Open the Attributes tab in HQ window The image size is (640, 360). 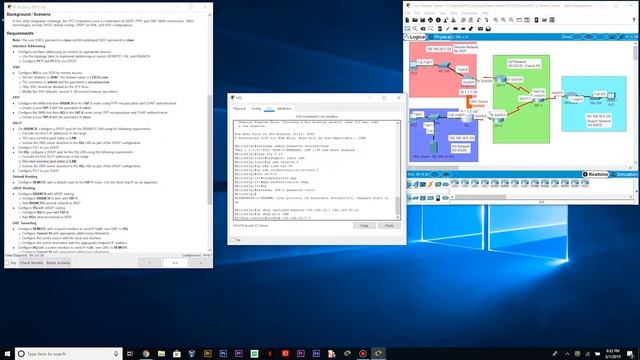click(284, 109)
